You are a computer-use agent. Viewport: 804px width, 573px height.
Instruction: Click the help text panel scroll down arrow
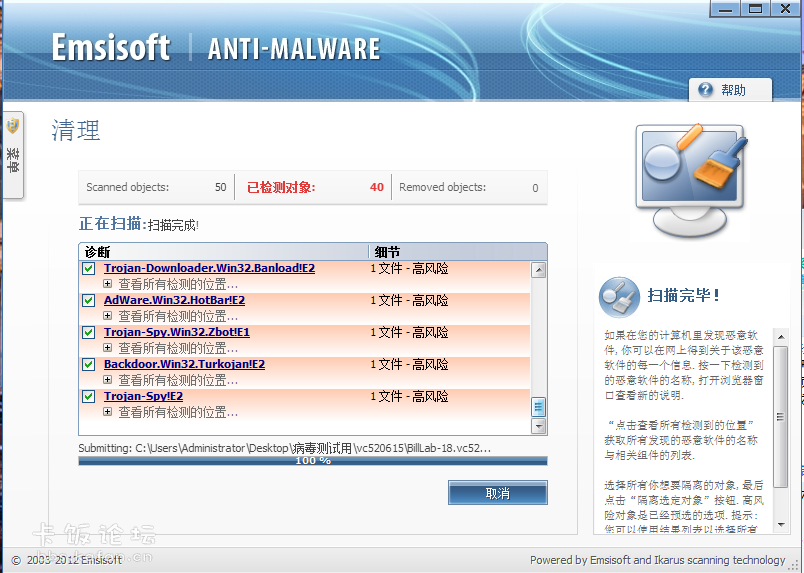click(780, 525)
